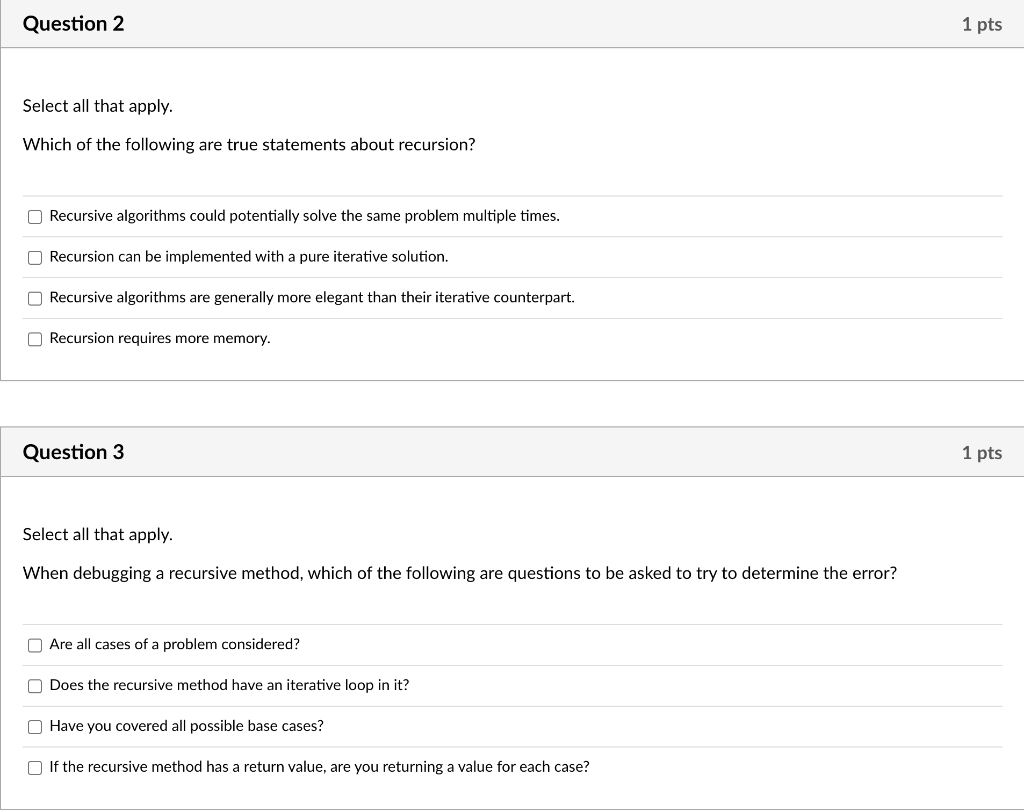The image size is (1024, 812).
Task: Check "Are all cases of a problem considered?"
Action: (35, 645)
